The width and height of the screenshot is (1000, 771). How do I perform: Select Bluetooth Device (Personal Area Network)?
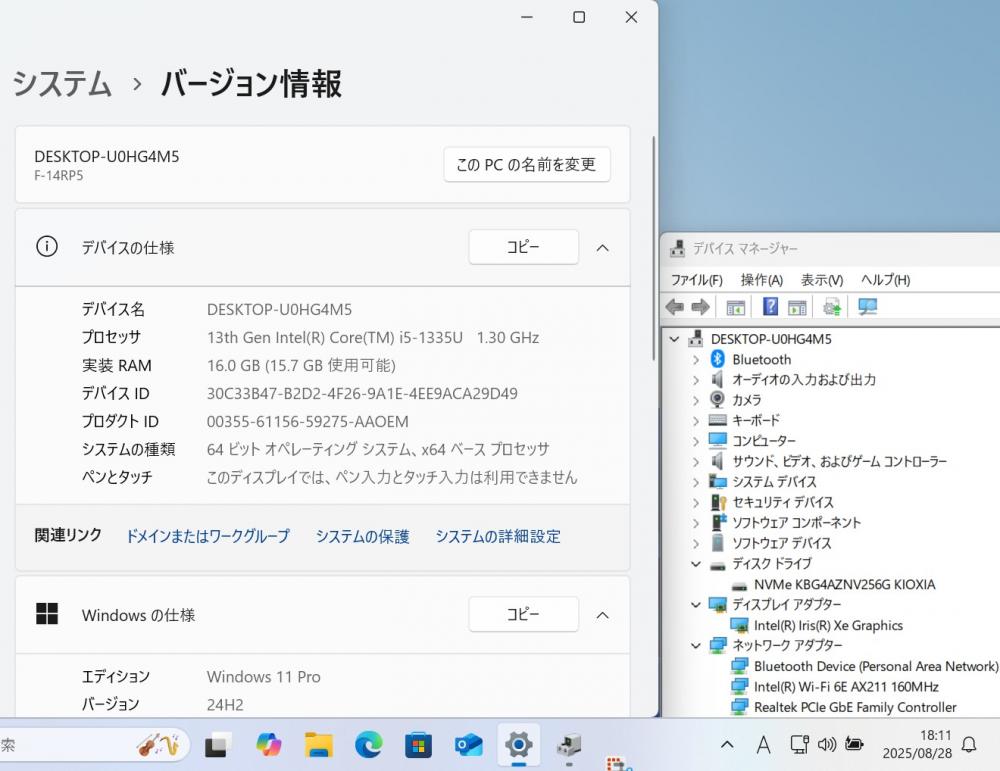[876, 666]
